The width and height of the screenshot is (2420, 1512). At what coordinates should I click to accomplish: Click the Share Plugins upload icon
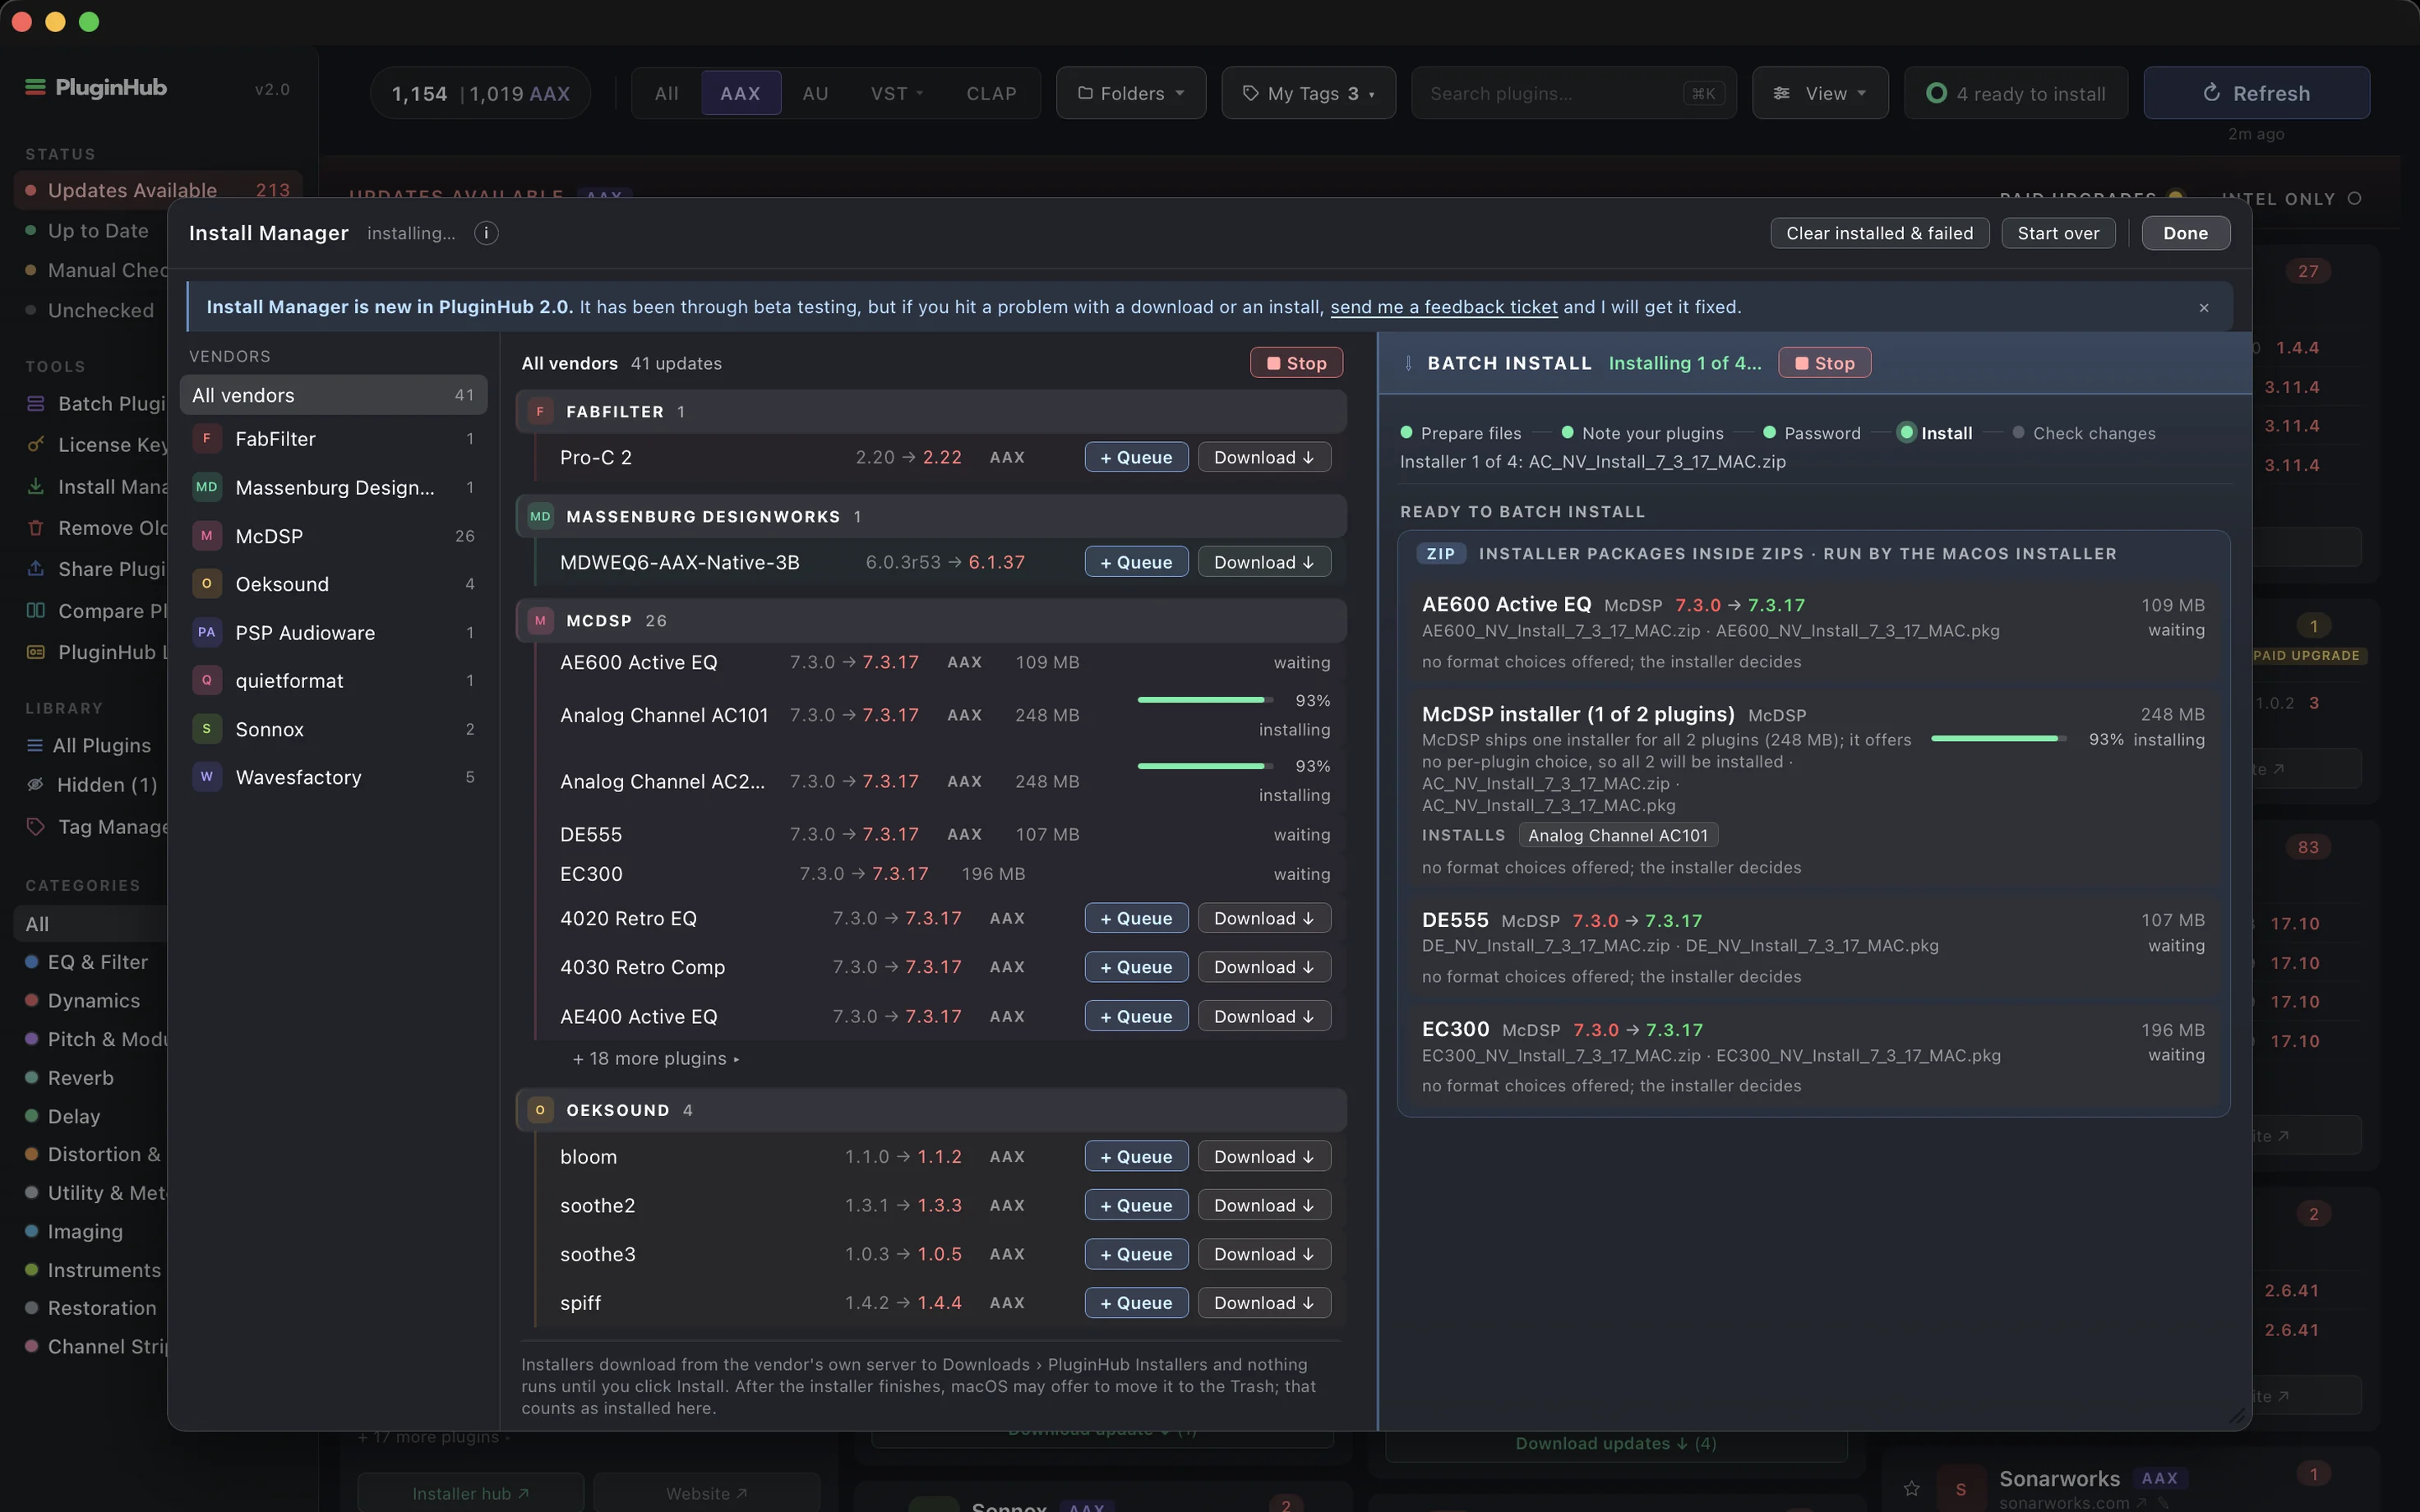36,569
